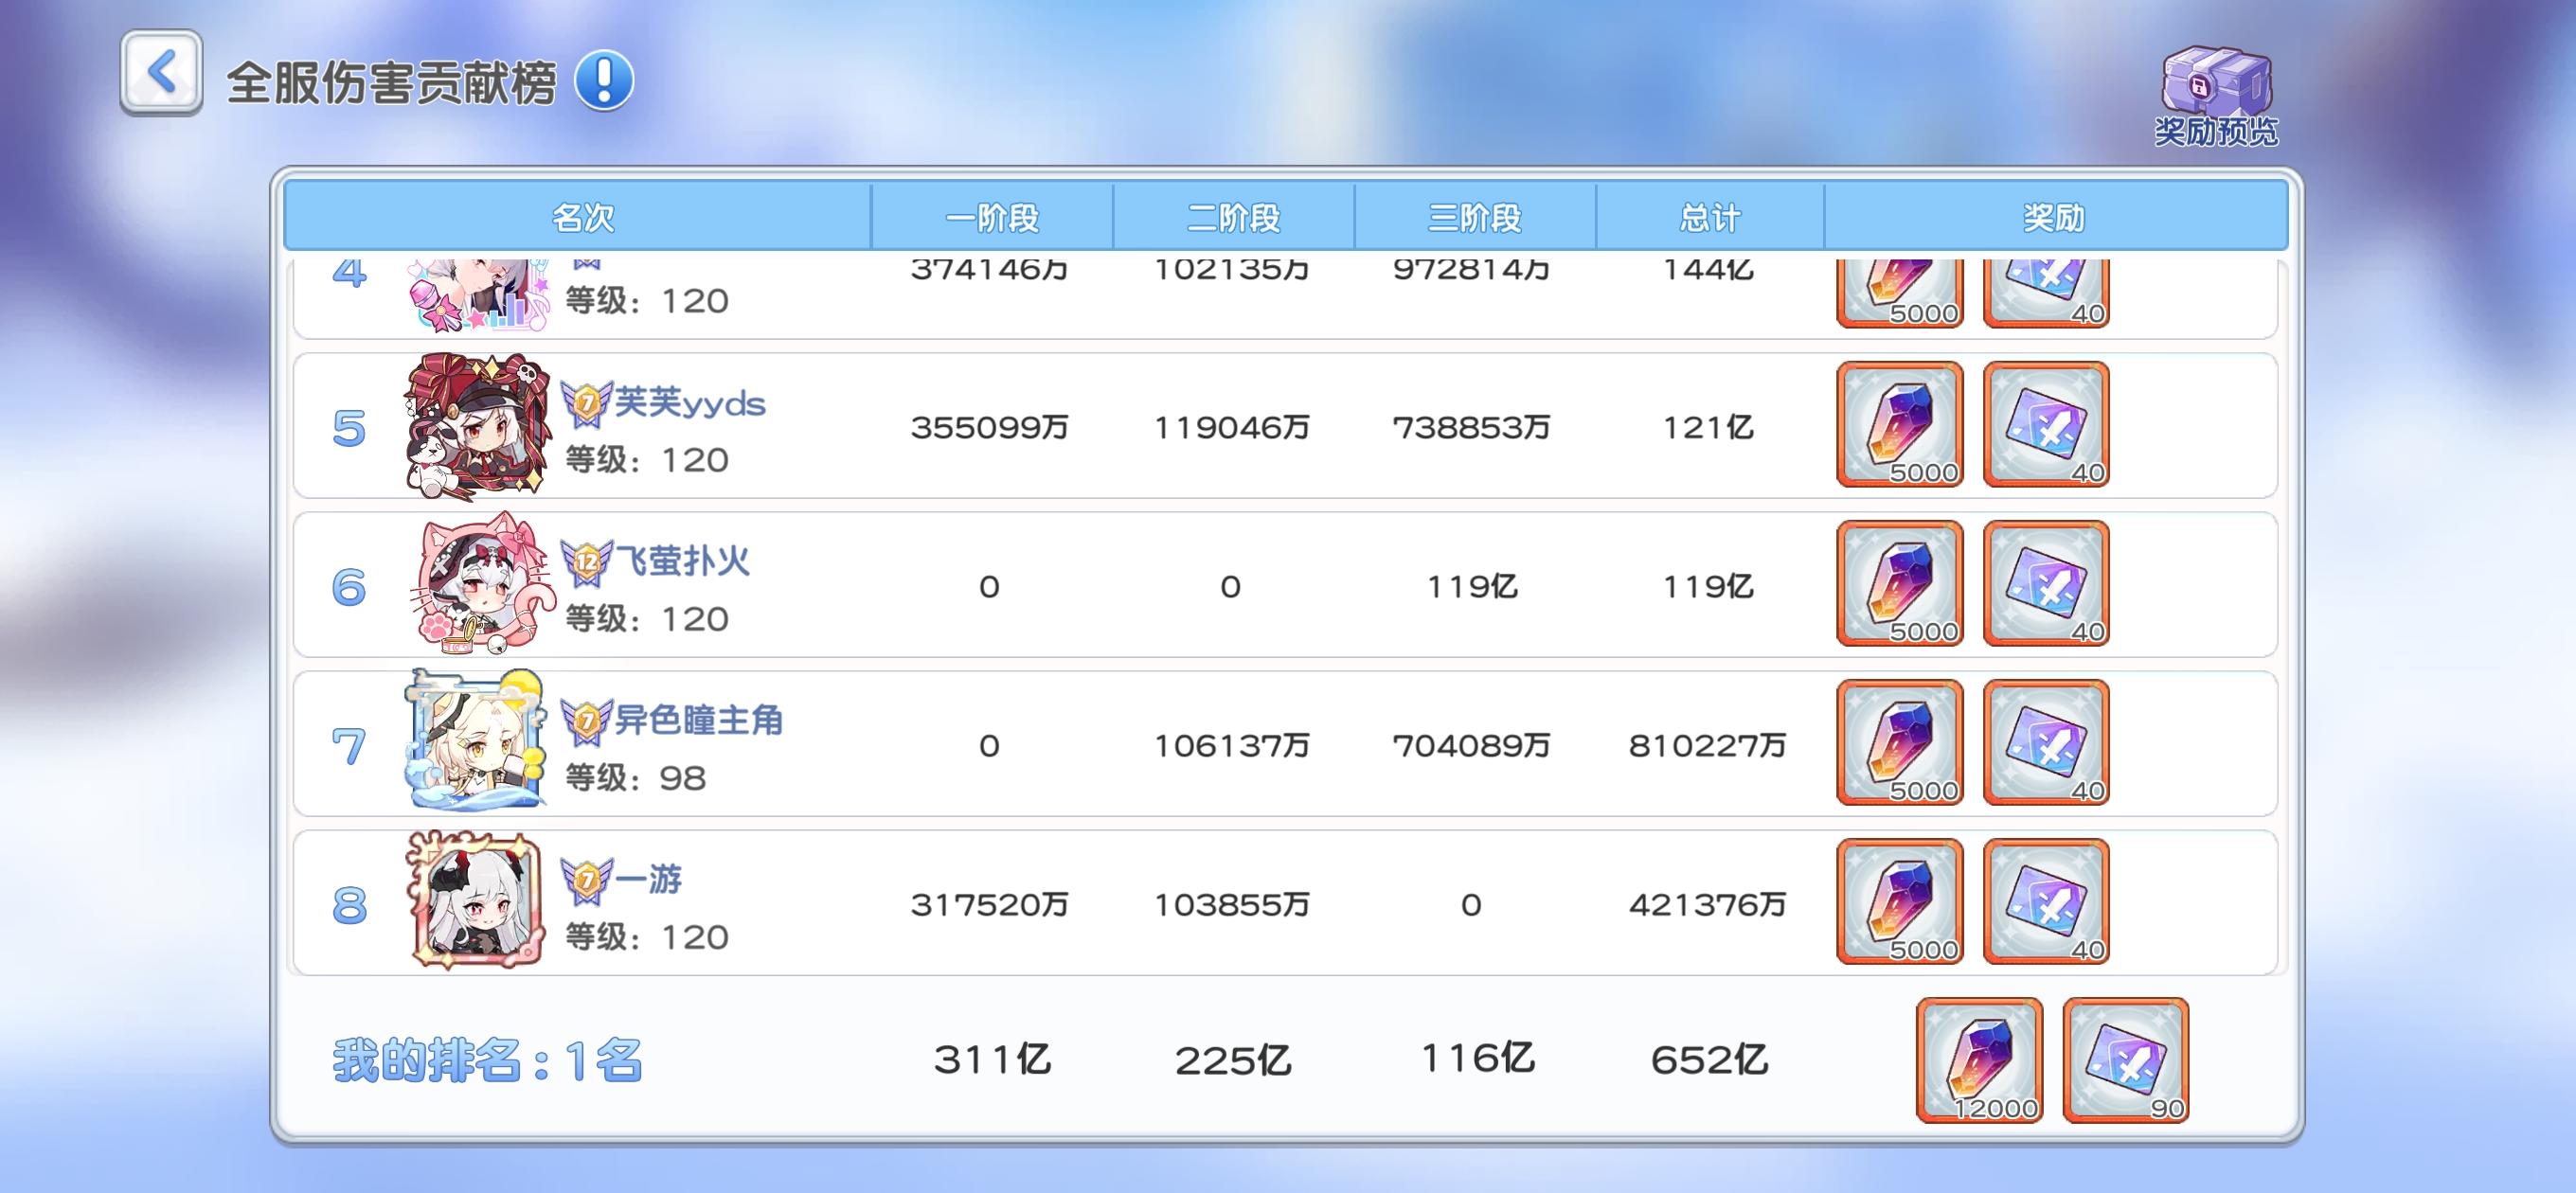Open the leaderboard info exclamation icon

point(604,80)
